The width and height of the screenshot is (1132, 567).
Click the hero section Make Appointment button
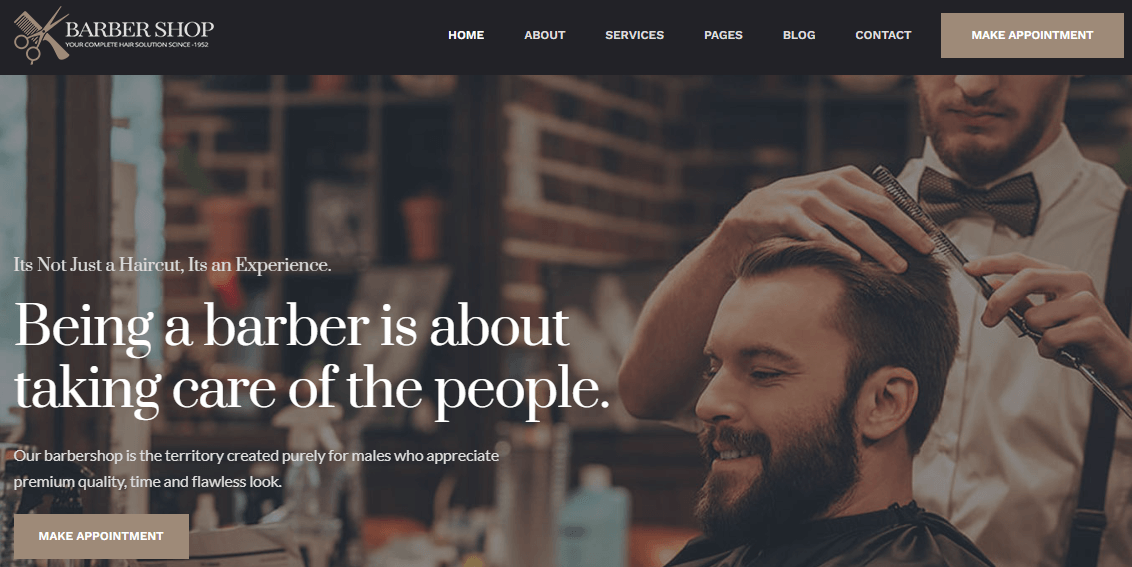[x=101, y=536]
